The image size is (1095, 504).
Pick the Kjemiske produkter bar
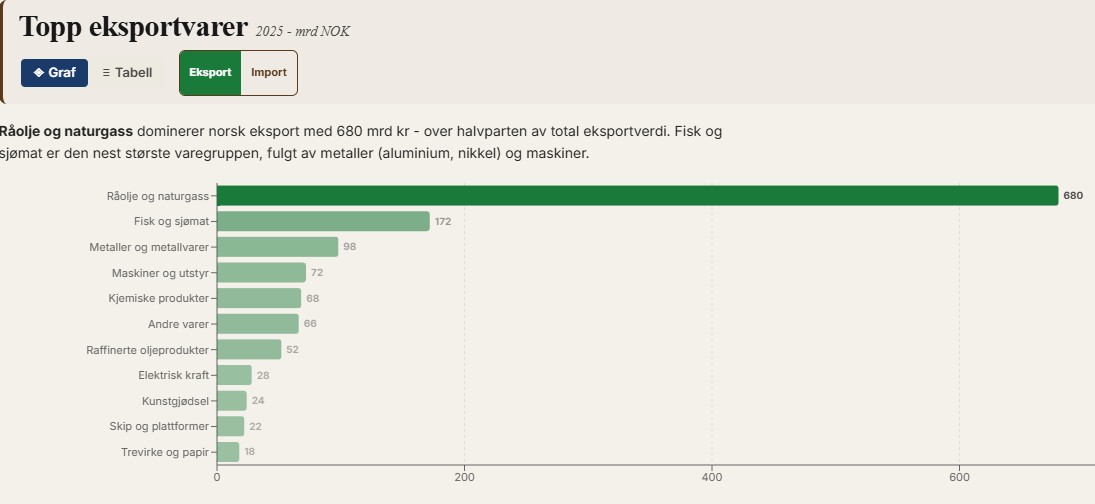[x=259, y=298]
